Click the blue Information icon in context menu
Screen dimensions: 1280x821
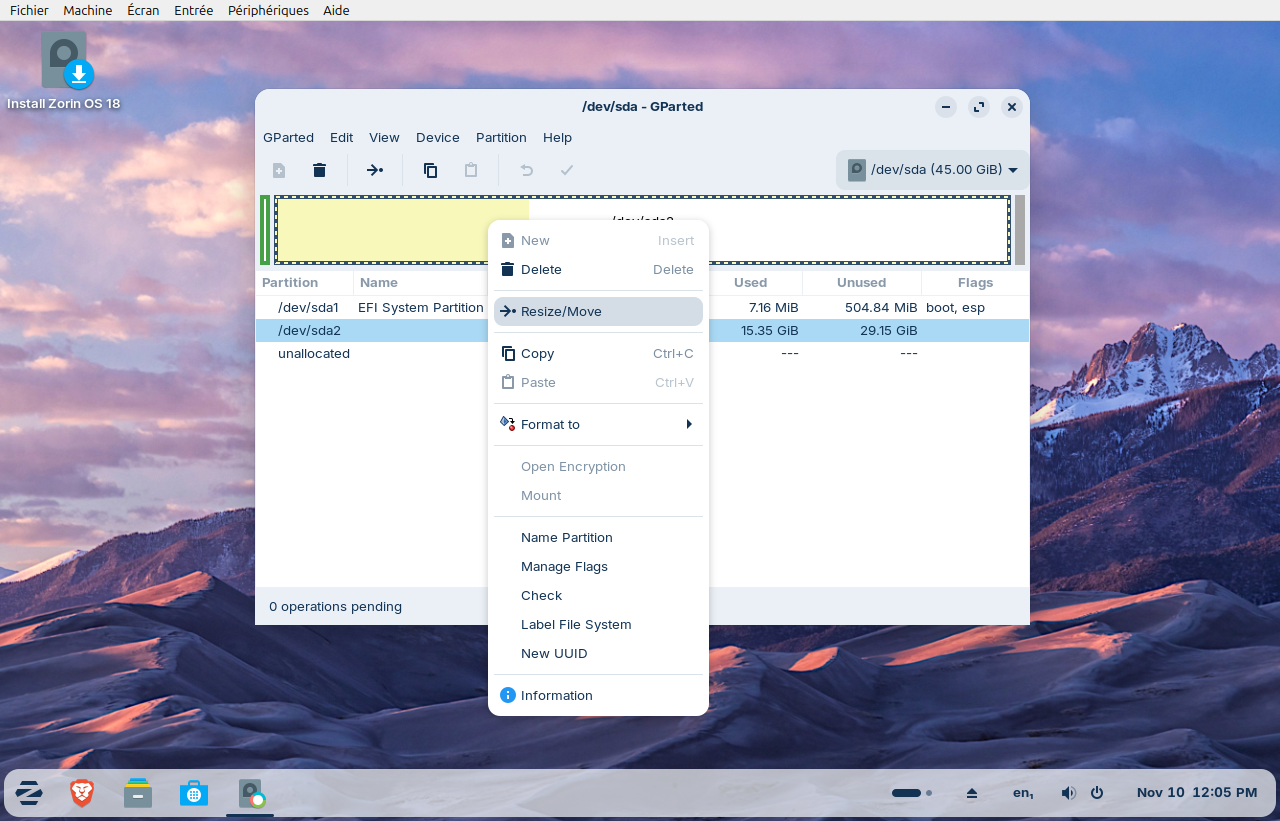point(508,695)
